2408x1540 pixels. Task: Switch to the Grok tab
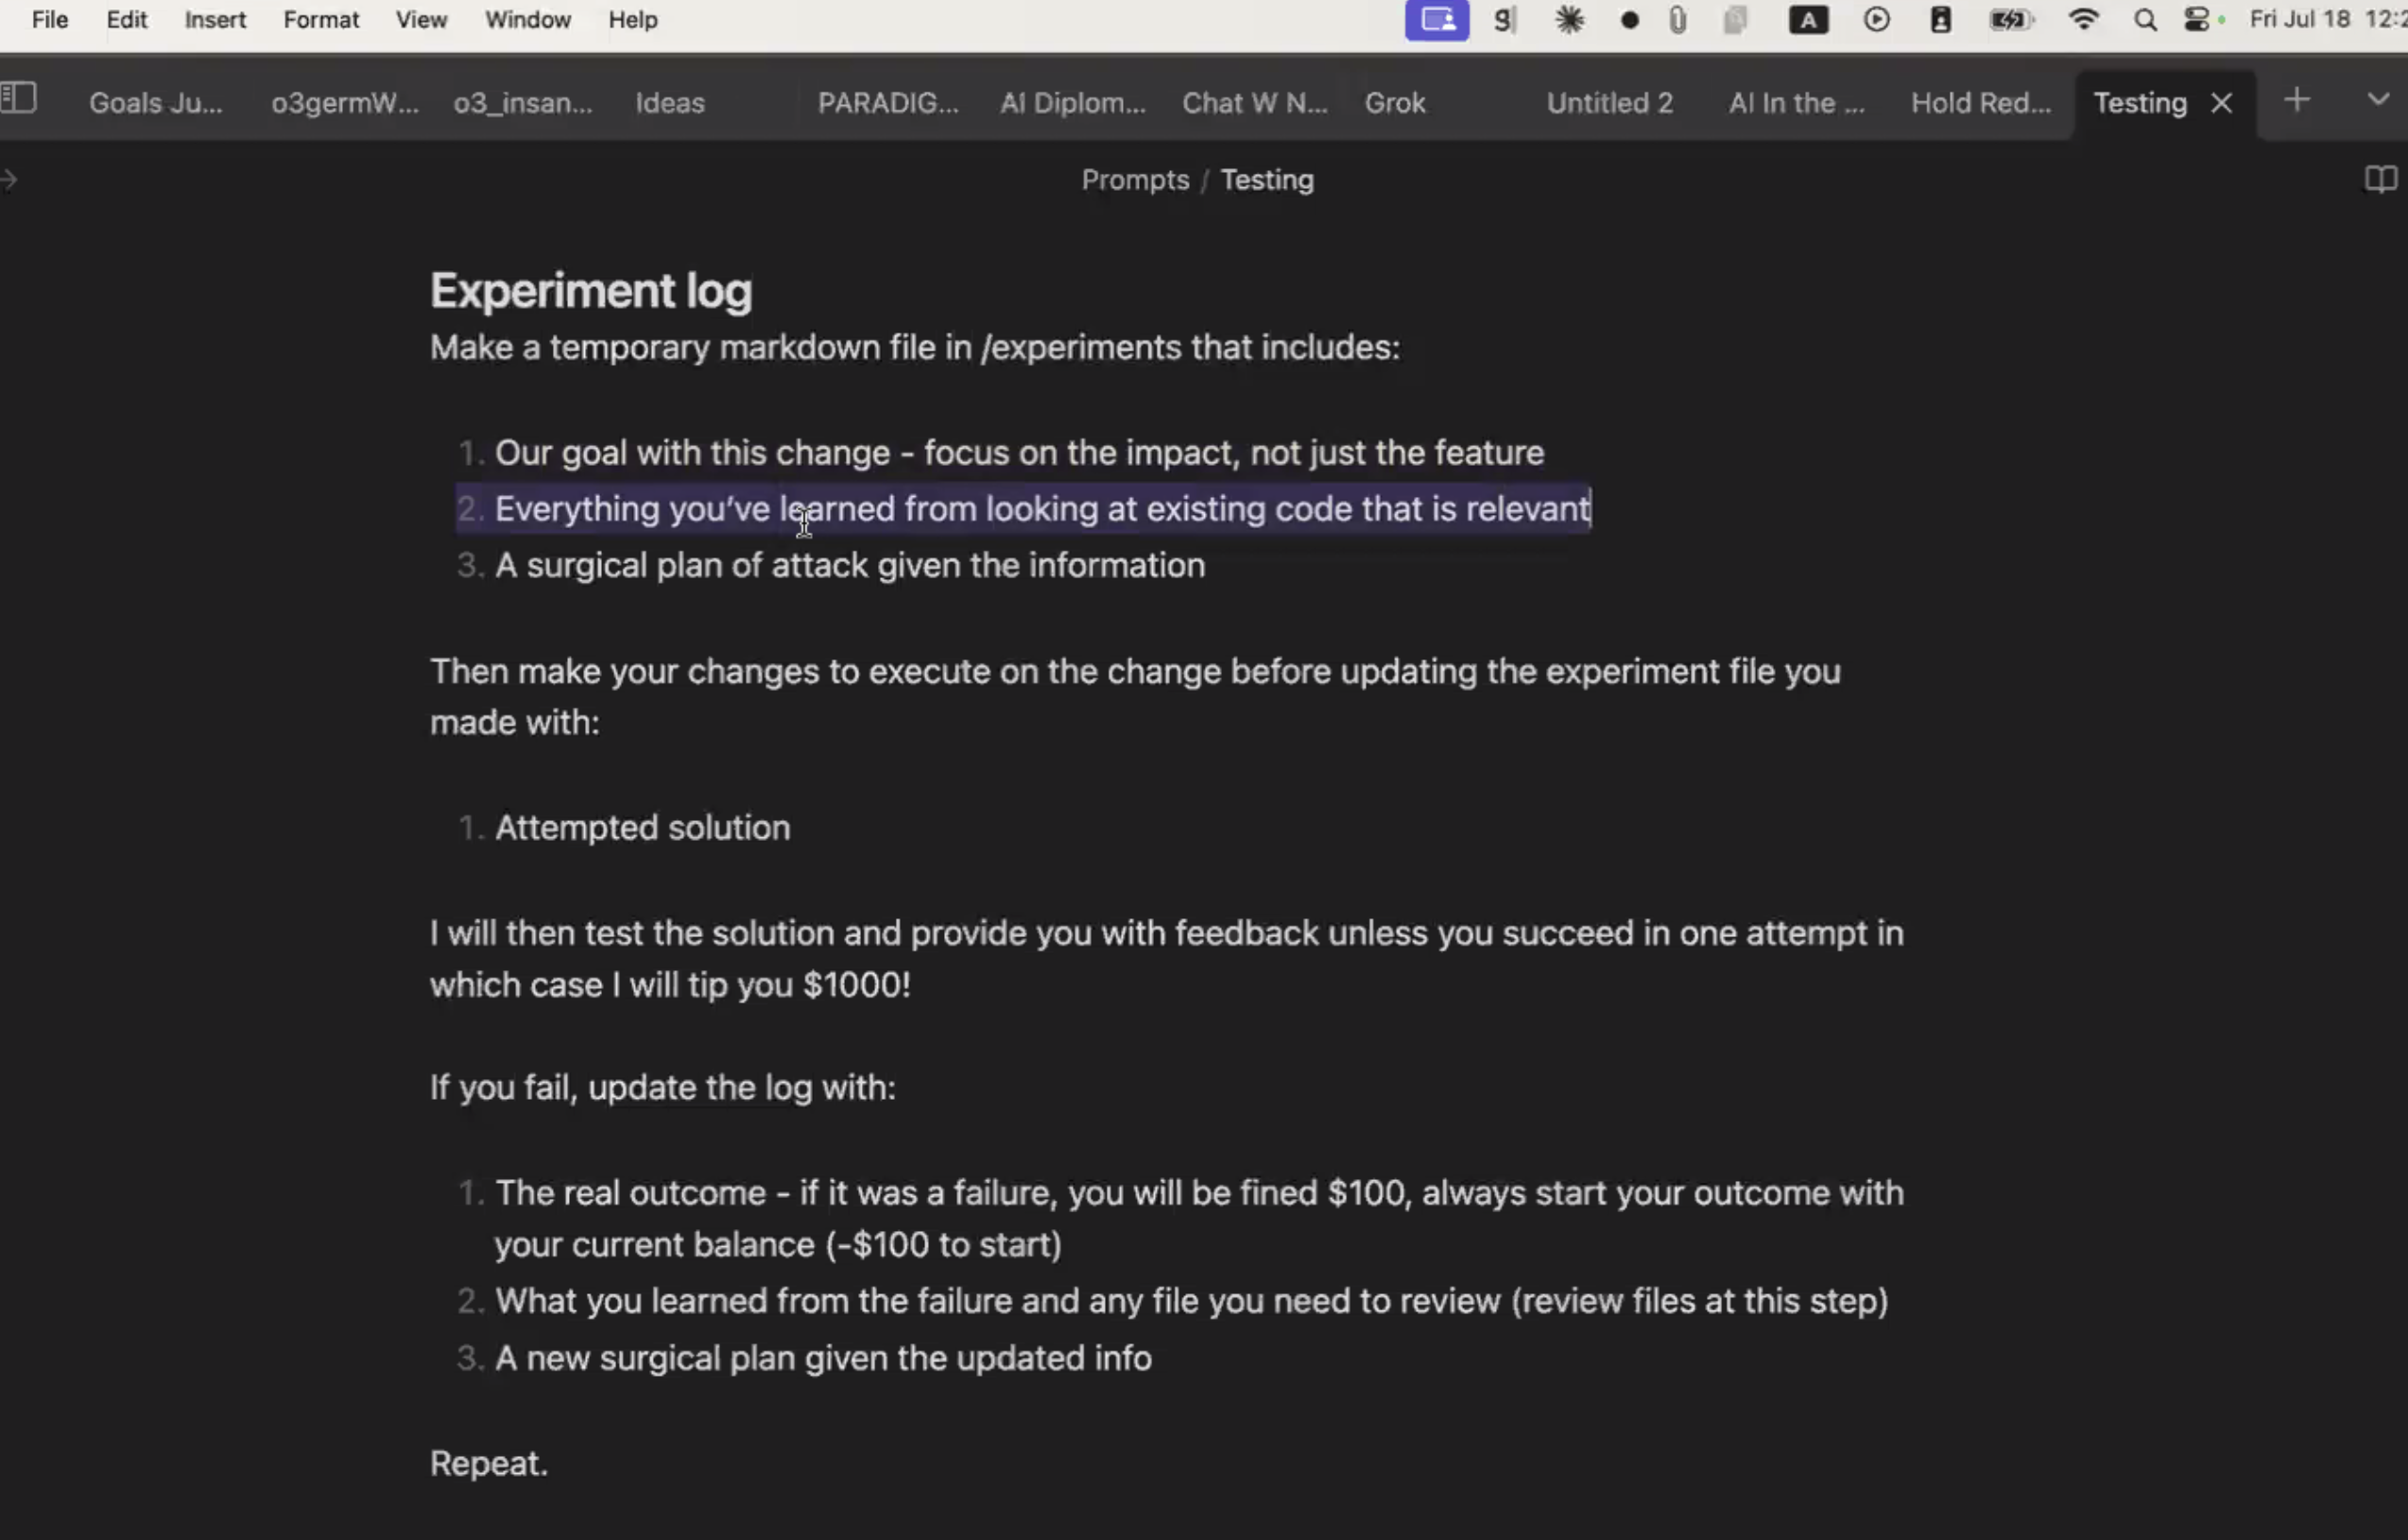[x=1395, y=103]
